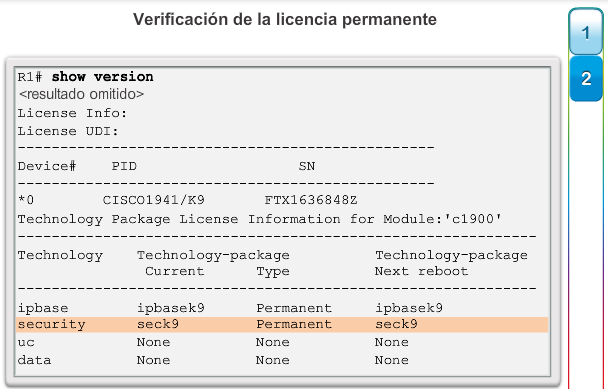The height and width of the screenshot is (389, 608).
Task: Click the highlighted security license row
Action: tap(282, 324)
